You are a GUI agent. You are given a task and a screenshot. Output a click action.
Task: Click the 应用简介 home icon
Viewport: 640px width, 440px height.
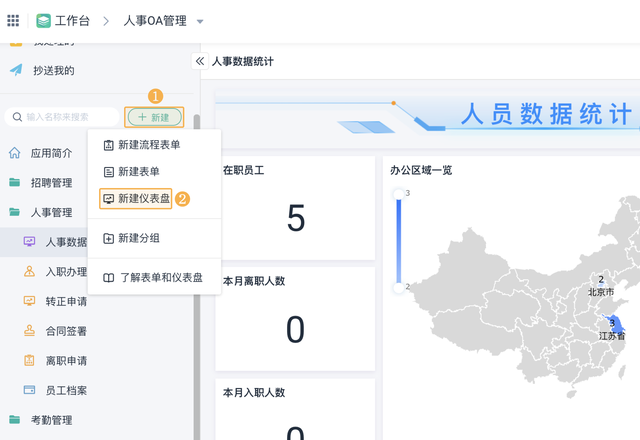(15, 153)
